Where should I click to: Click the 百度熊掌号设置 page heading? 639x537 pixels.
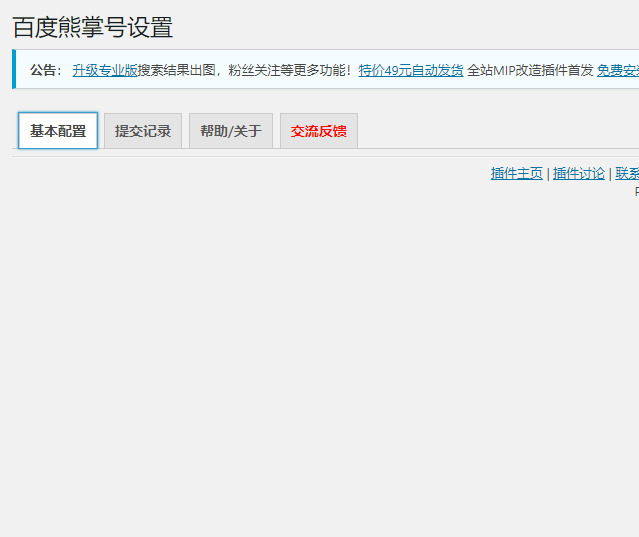click(93, 27)
